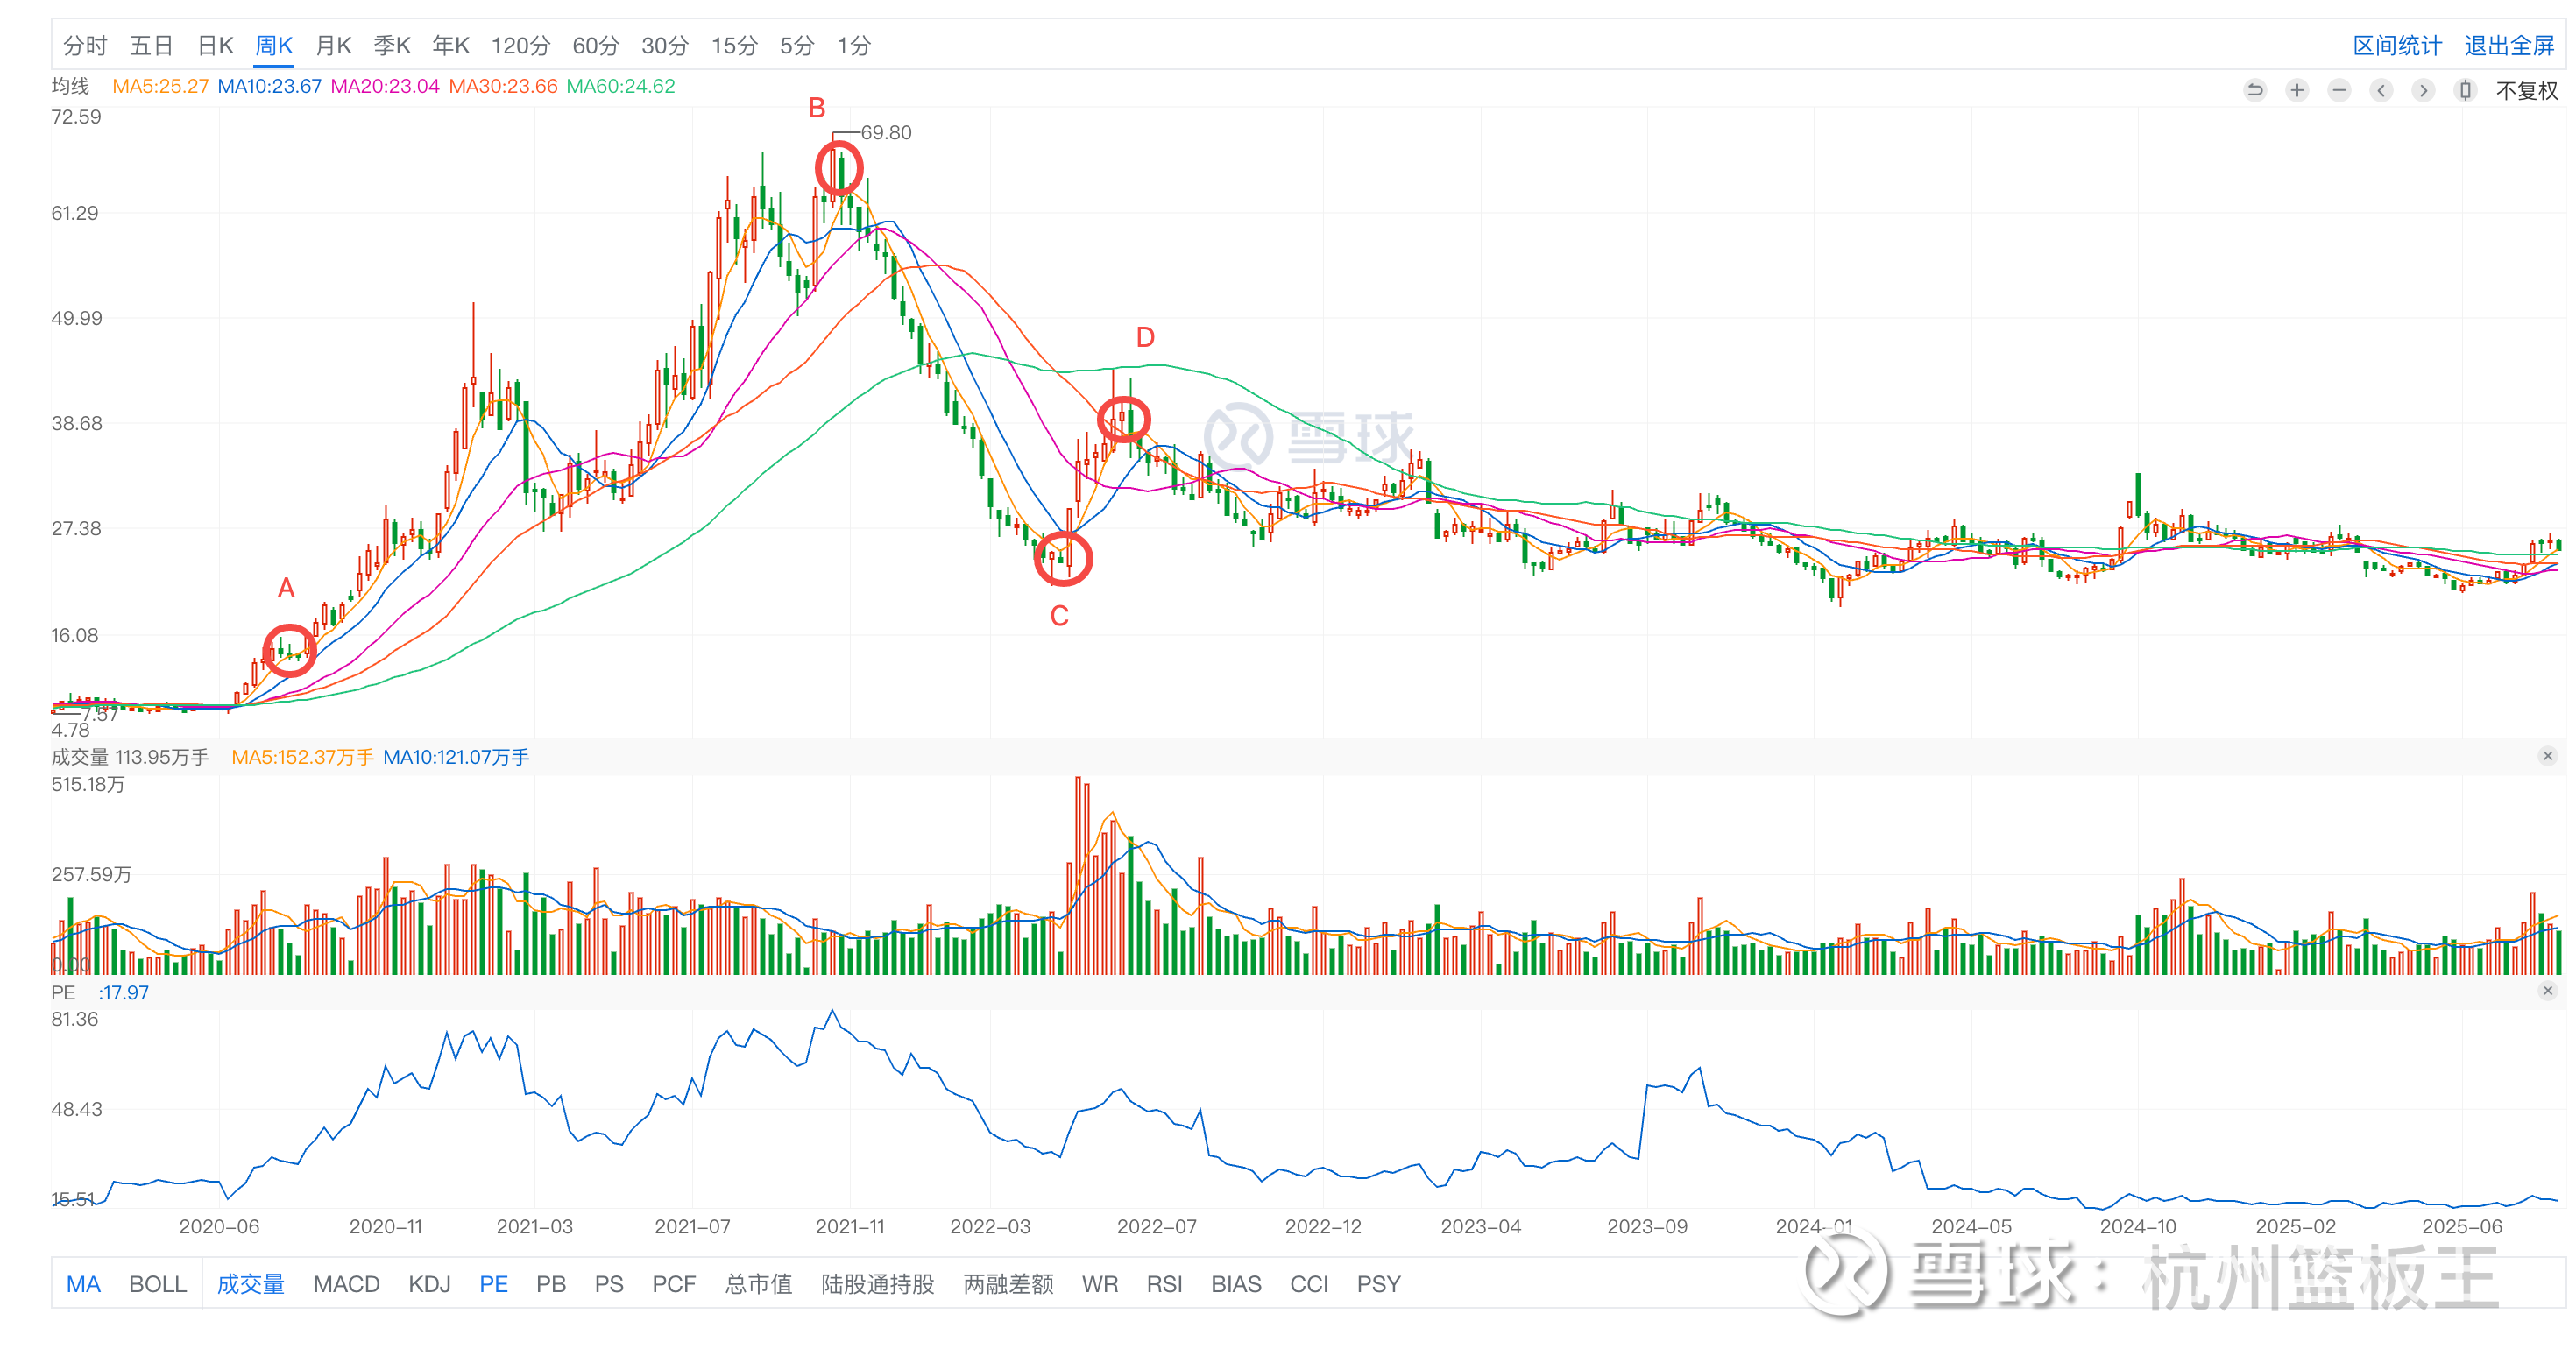Select the 60分 timeframe tab
This screenshot has height=1356, width=2576.
coord(595,45)
